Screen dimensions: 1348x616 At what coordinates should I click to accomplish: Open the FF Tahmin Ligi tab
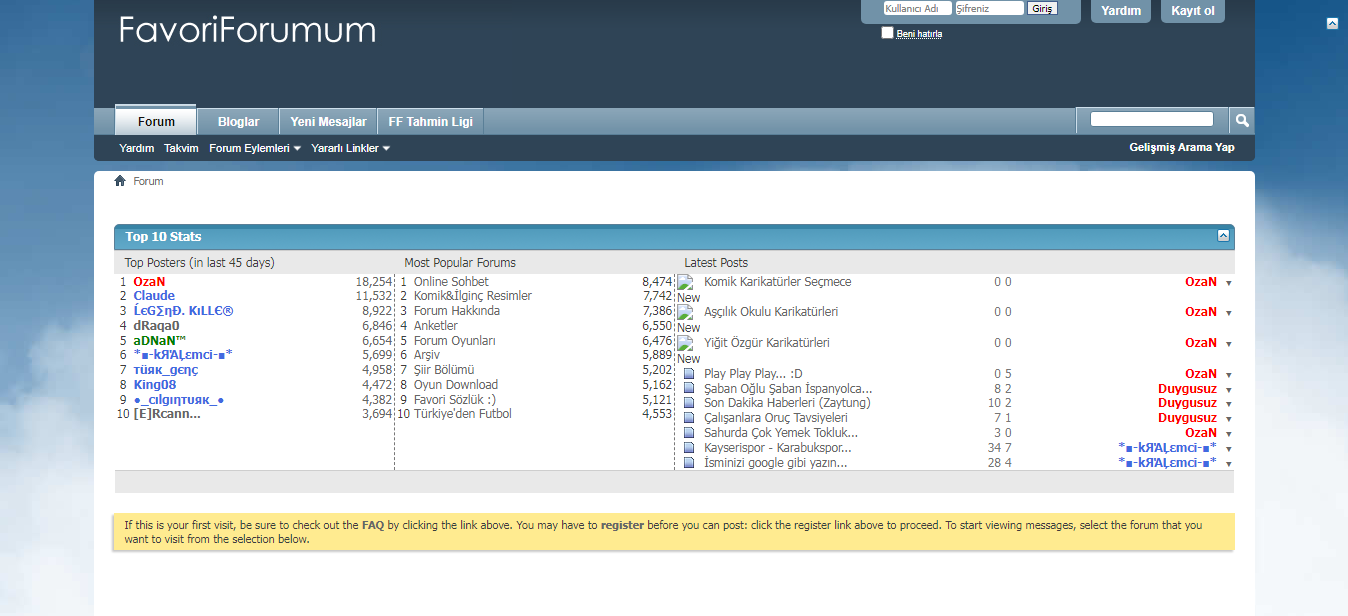[x=430, y=122]
